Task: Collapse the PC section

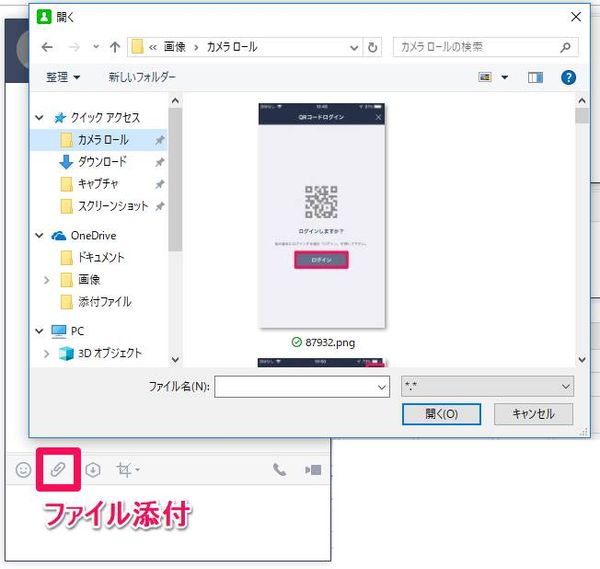Action: 39,331
